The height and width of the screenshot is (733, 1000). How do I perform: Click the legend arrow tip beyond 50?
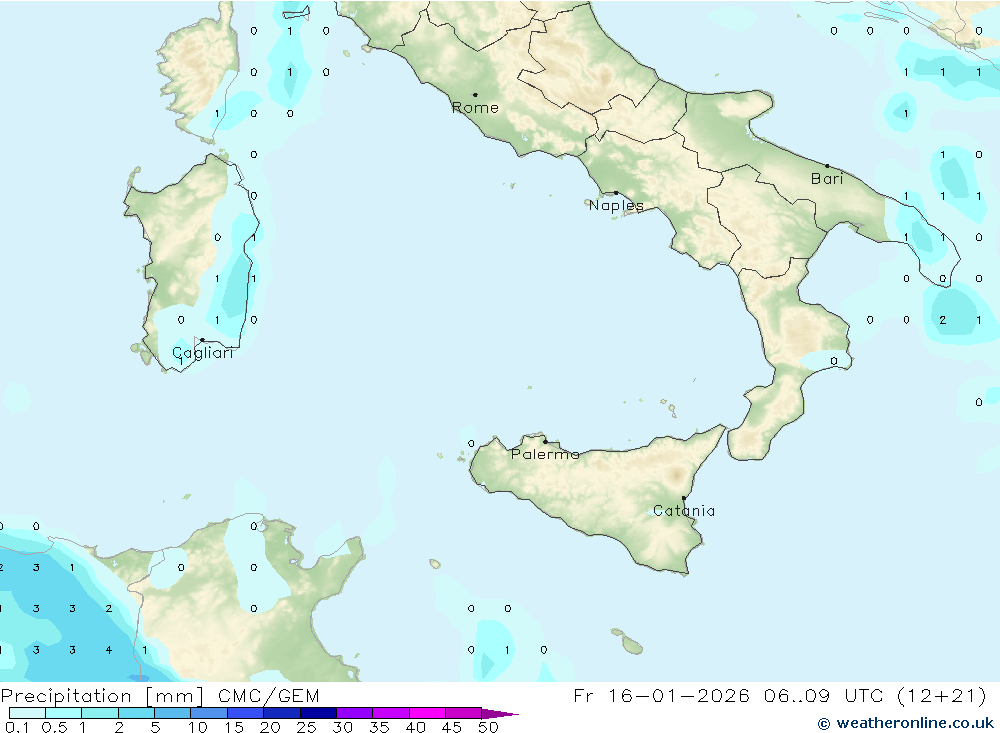(x=500, y=714)
